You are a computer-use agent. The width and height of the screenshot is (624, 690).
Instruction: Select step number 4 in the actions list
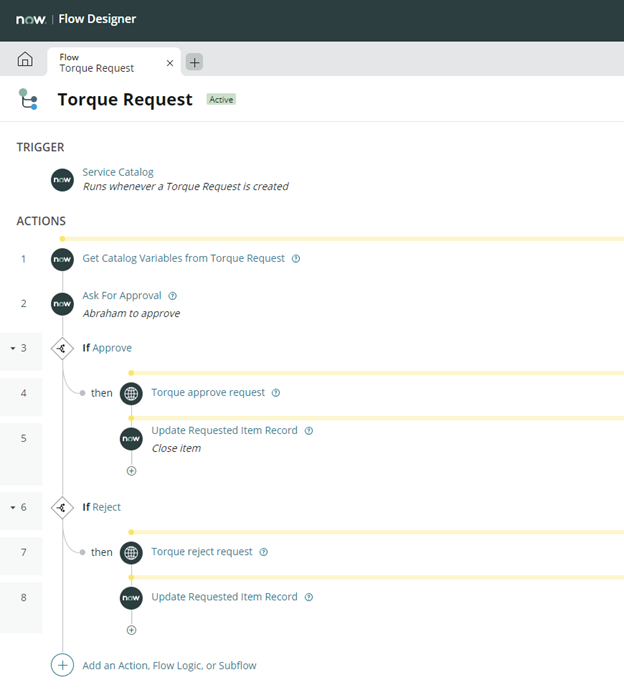23,393
